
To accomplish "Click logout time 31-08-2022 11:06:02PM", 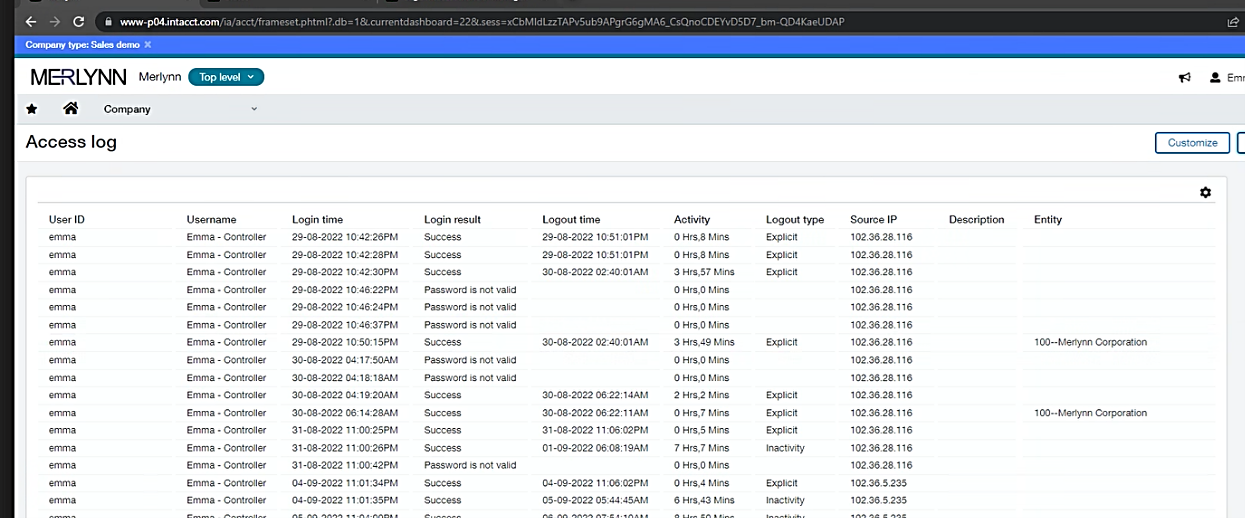I will point(595,430).
